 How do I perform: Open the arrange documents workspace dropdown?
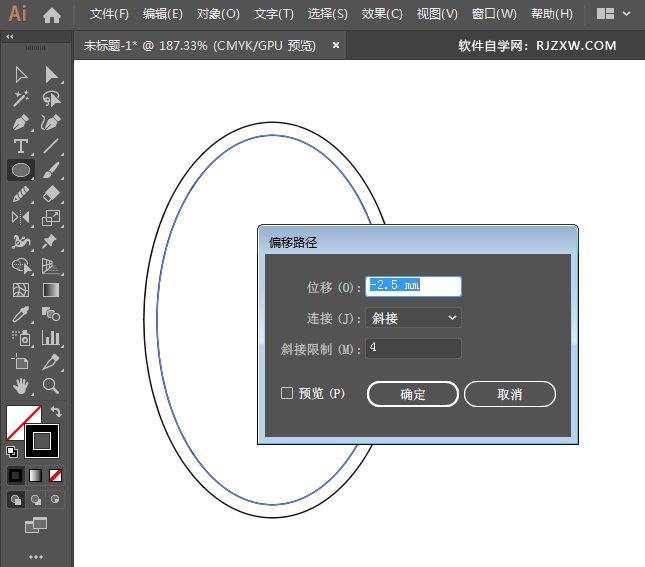click(x=613, y=14)
